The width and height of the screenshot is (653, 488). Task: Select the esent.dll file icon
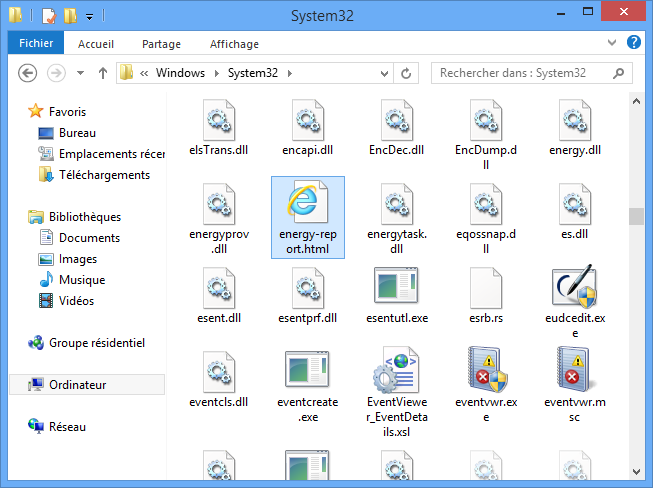(x=219, y=288)
